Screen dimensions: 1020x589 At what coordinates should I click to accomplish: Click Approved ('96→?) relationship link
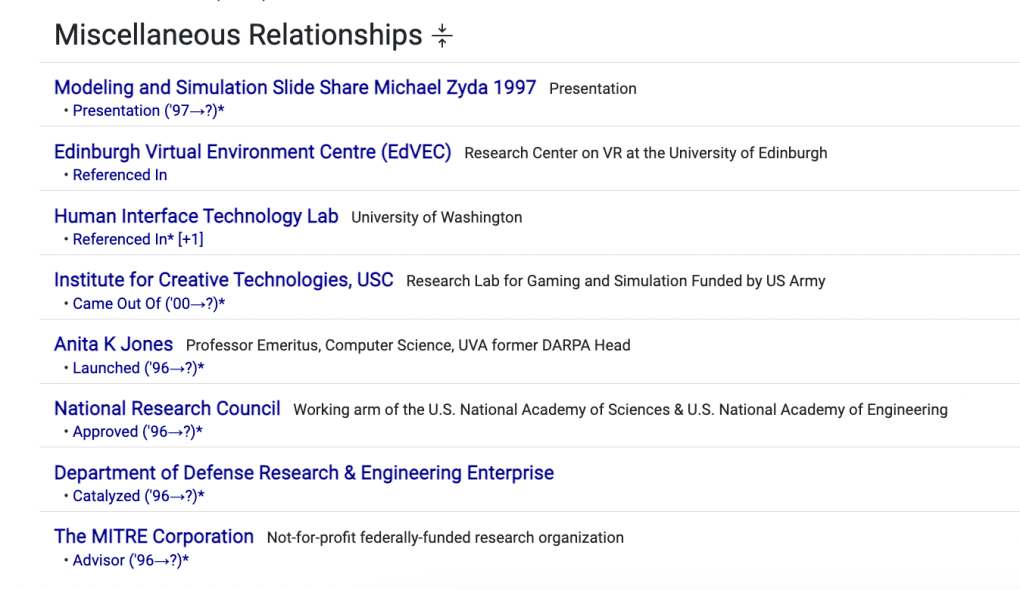point(138,432)
